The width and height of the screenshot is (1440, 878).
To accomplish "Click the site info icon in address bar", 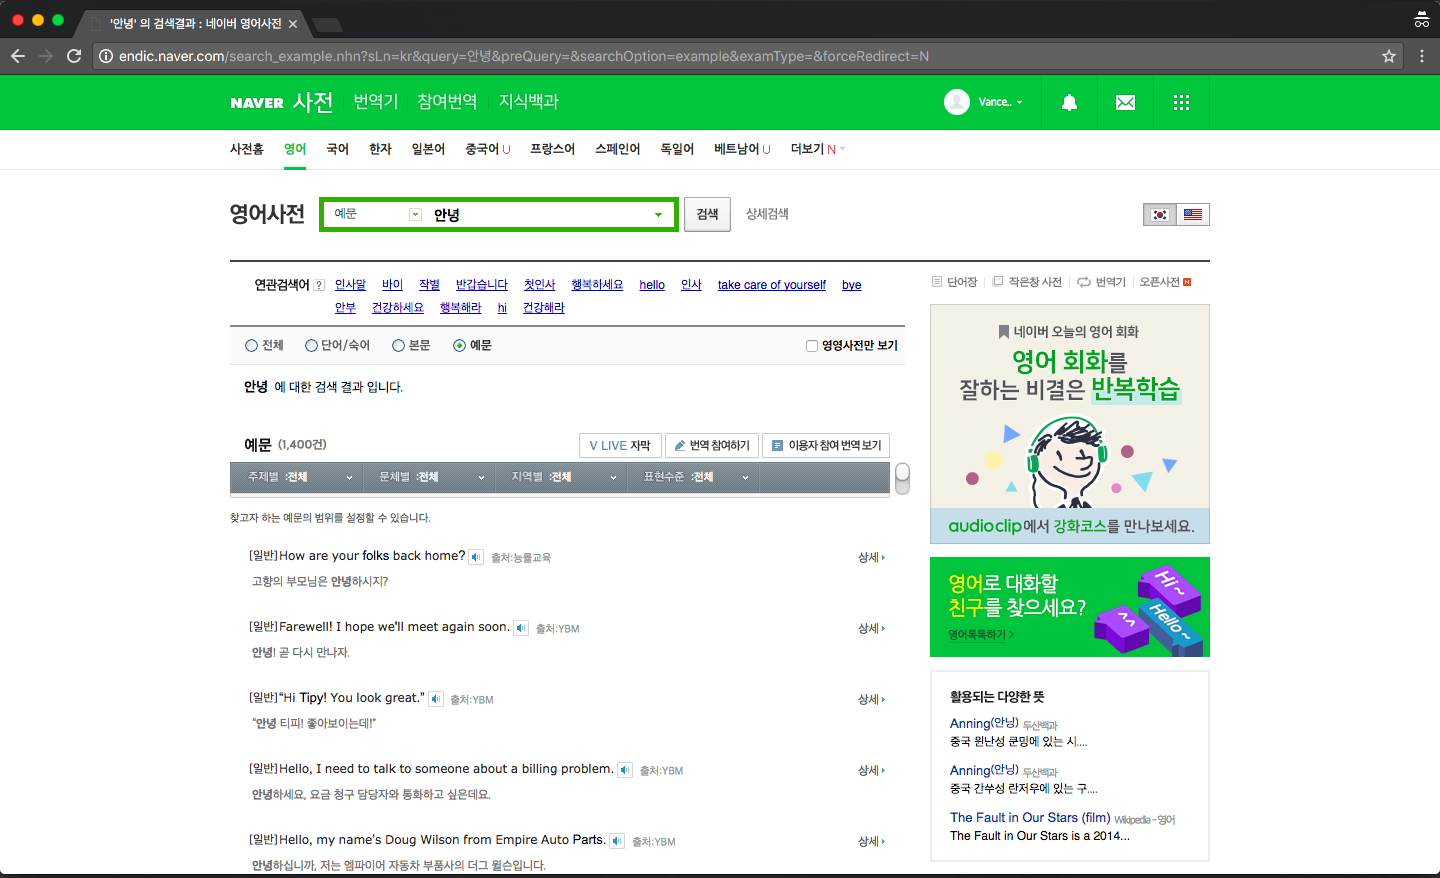I will (105, 56).
